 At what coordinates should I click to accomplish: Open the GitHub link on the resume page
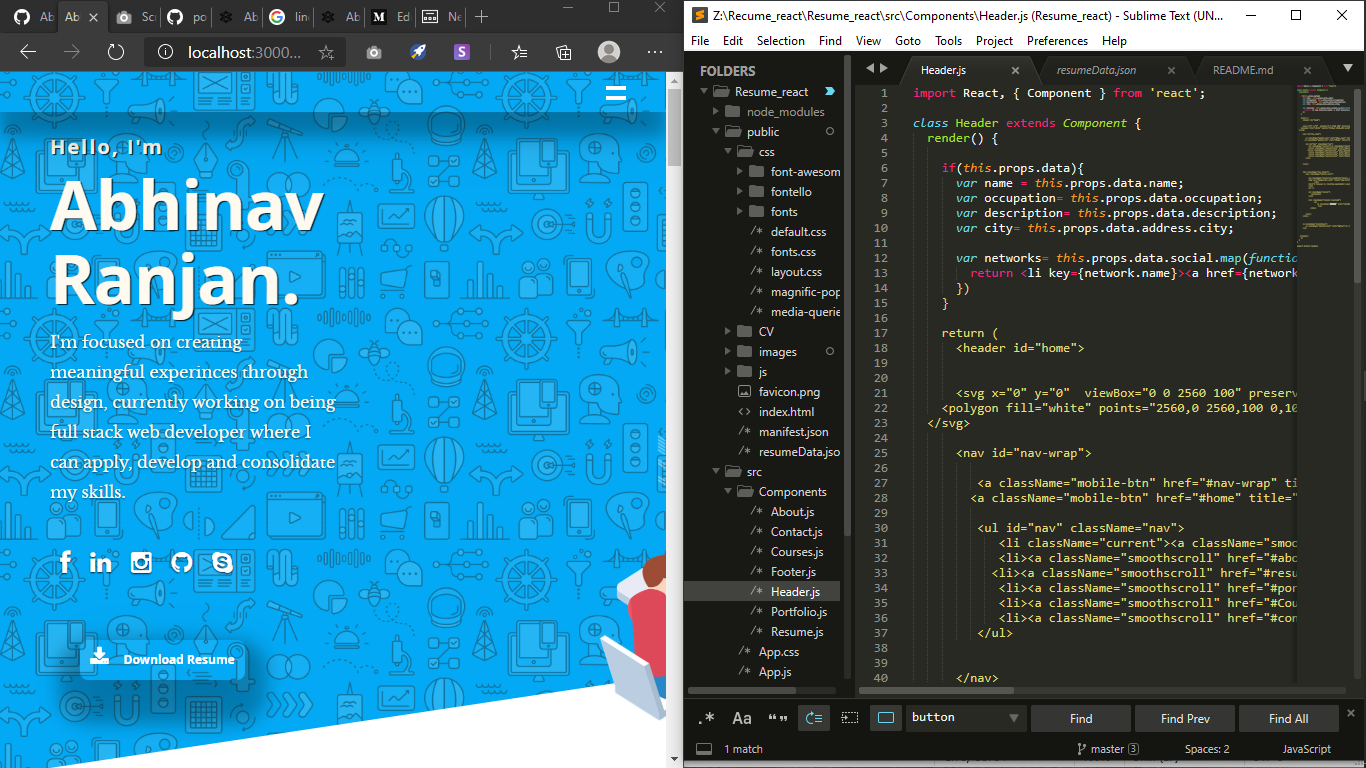[x=181, y=562]
